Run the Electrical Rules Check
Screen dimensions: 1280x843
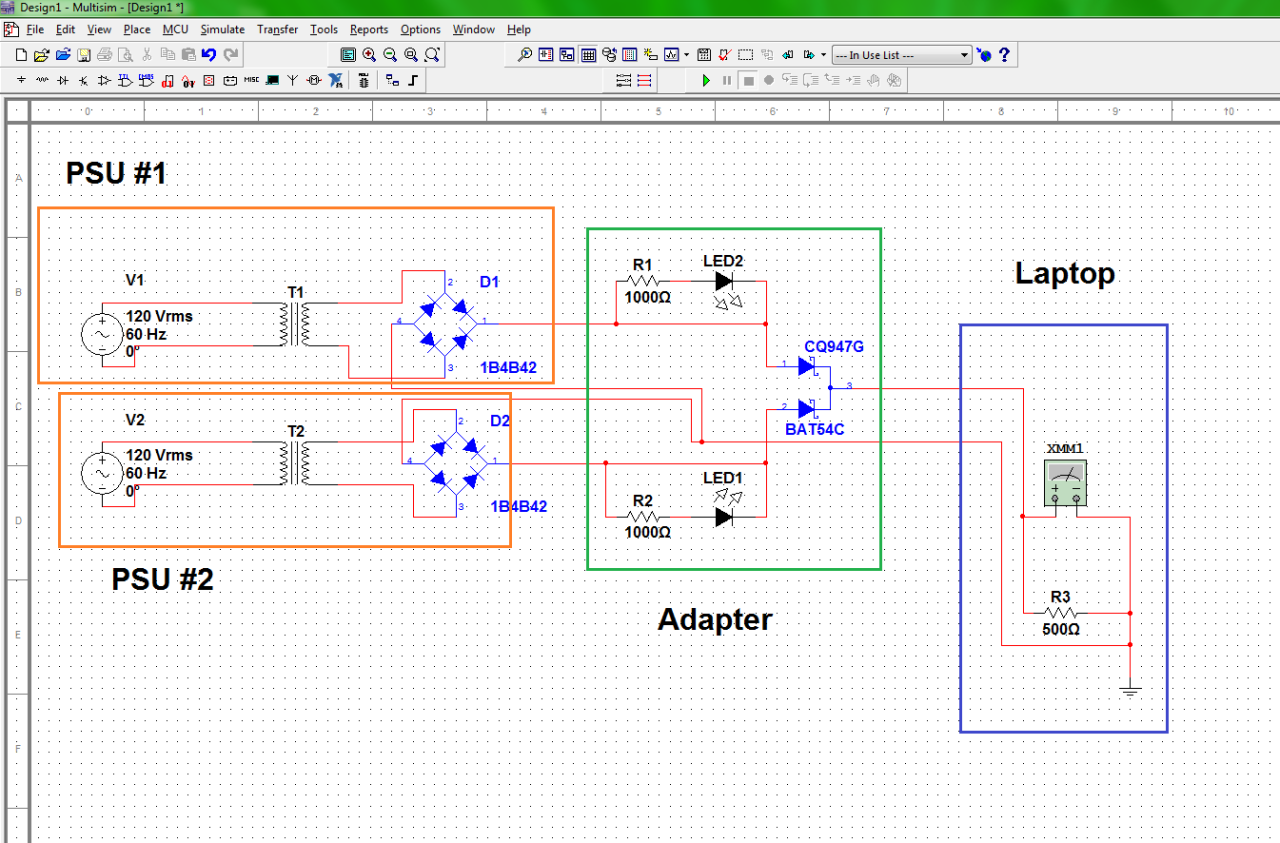(724, 55)
